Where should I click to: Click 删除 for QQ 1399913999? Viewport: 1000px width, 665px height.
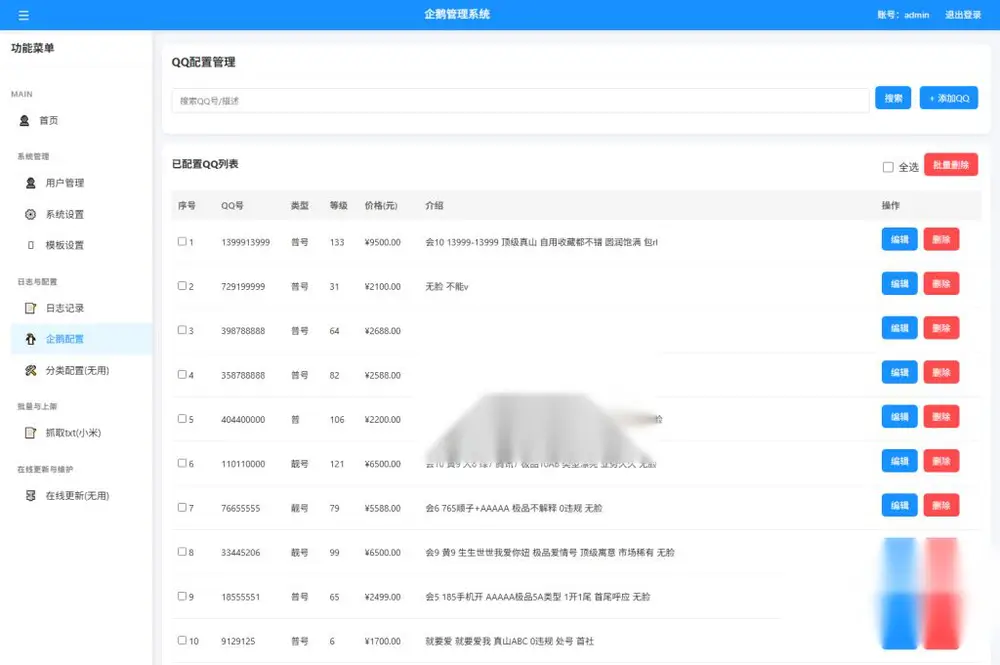(941, 239)
